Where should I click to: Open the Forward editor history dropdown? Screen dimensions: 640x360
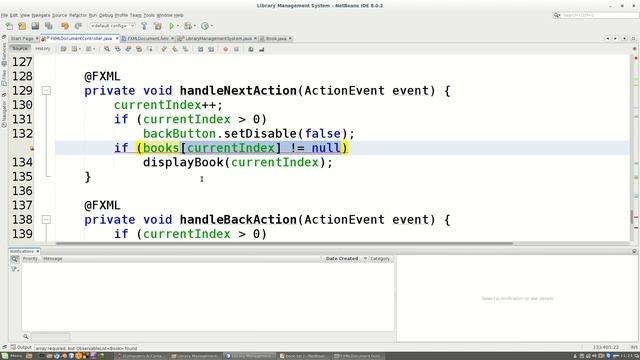point(94,49)
